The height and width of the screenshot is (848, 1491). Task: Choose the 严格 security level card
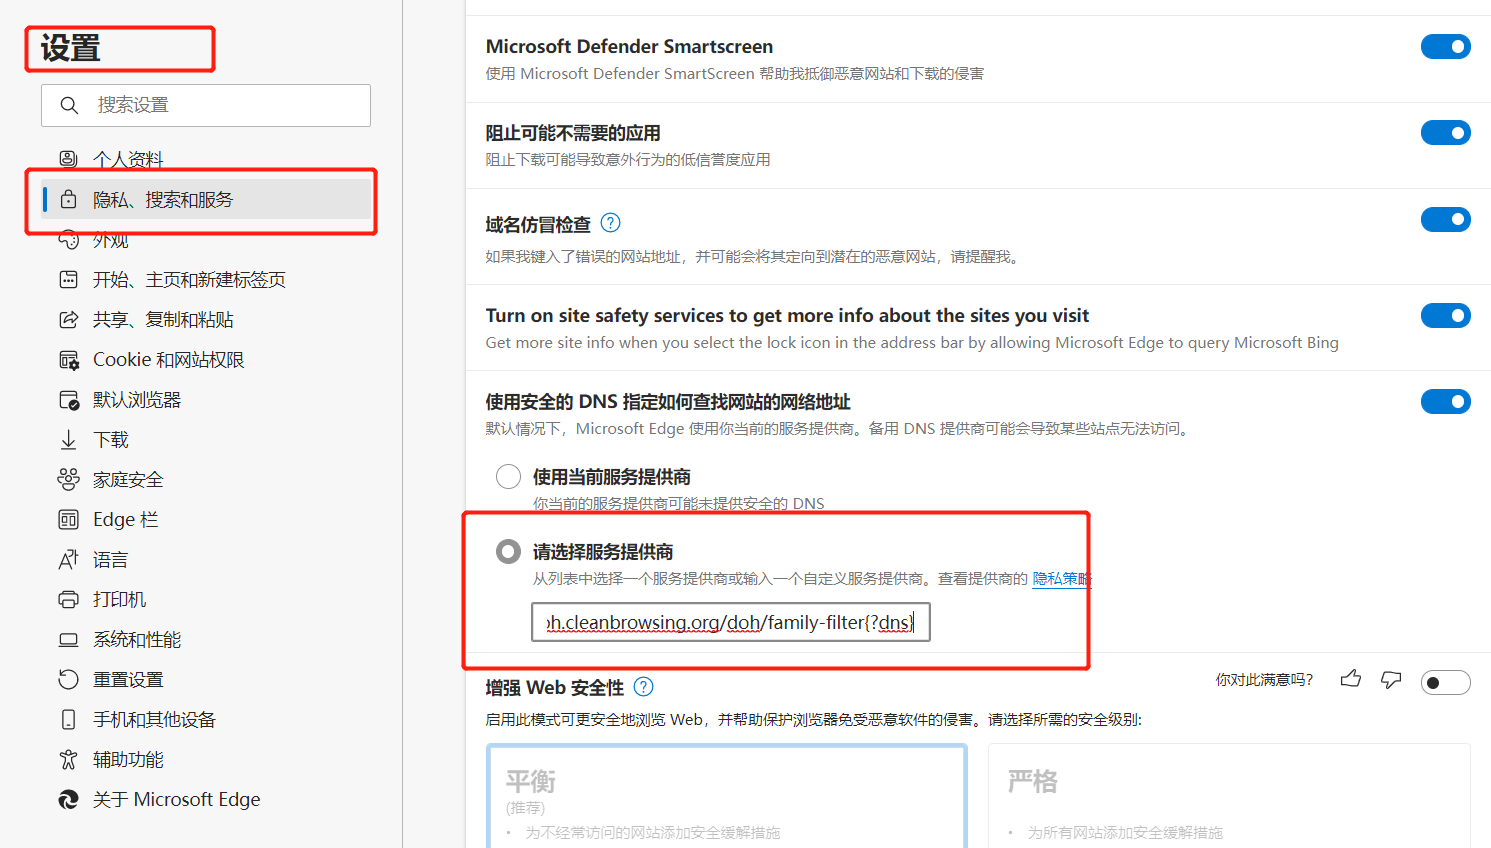(1229, 796)
